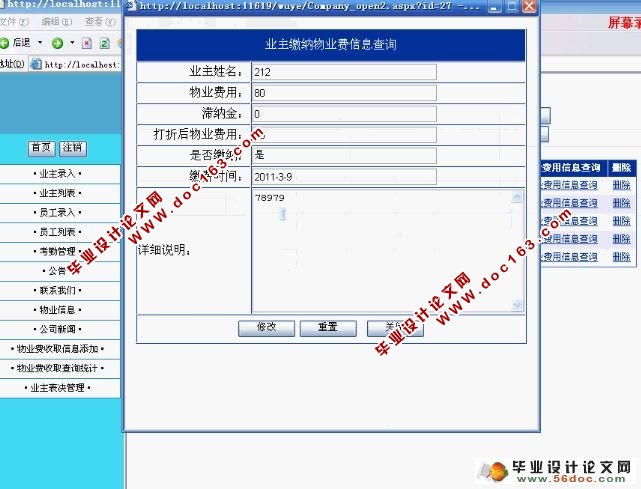
Task: Open the Forward history dropdown arrow
Action: point(72,42)
